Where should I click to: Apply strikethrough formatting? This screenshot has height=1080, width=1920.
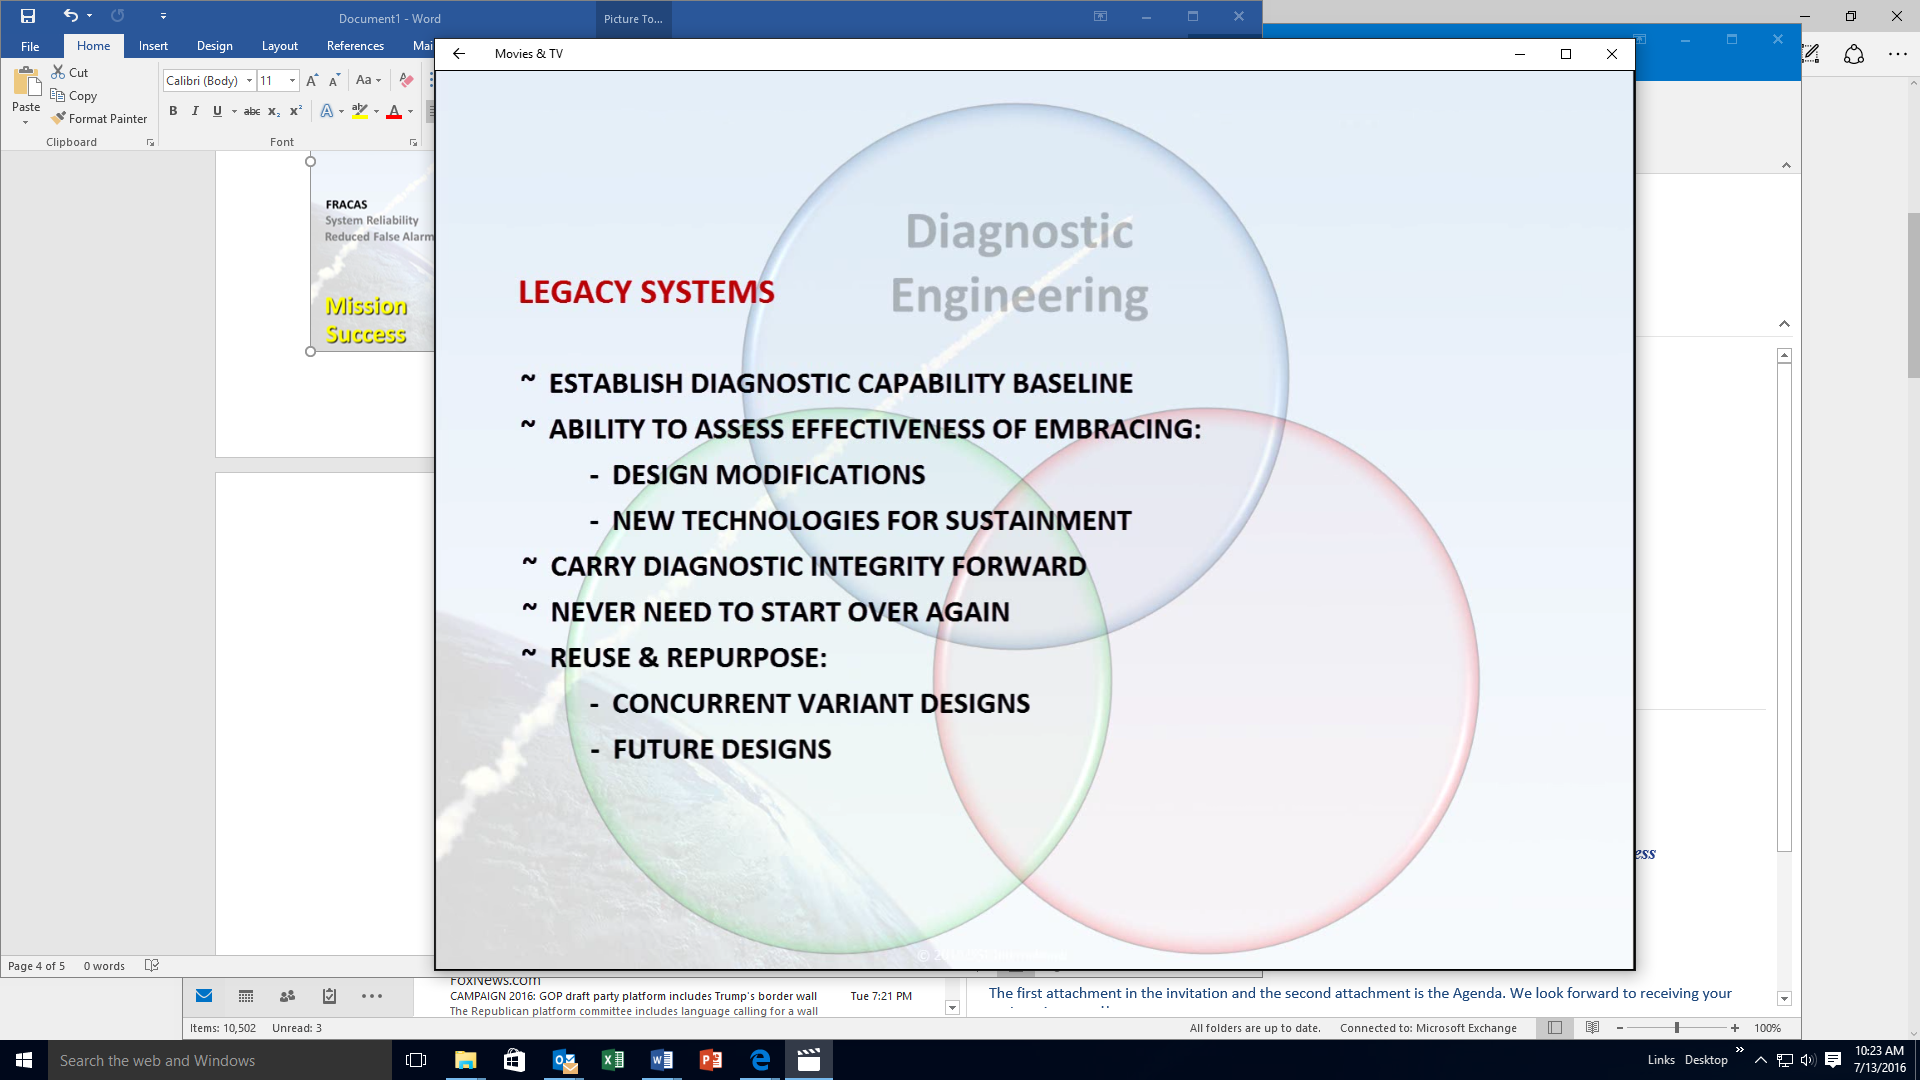coord(252,111)
